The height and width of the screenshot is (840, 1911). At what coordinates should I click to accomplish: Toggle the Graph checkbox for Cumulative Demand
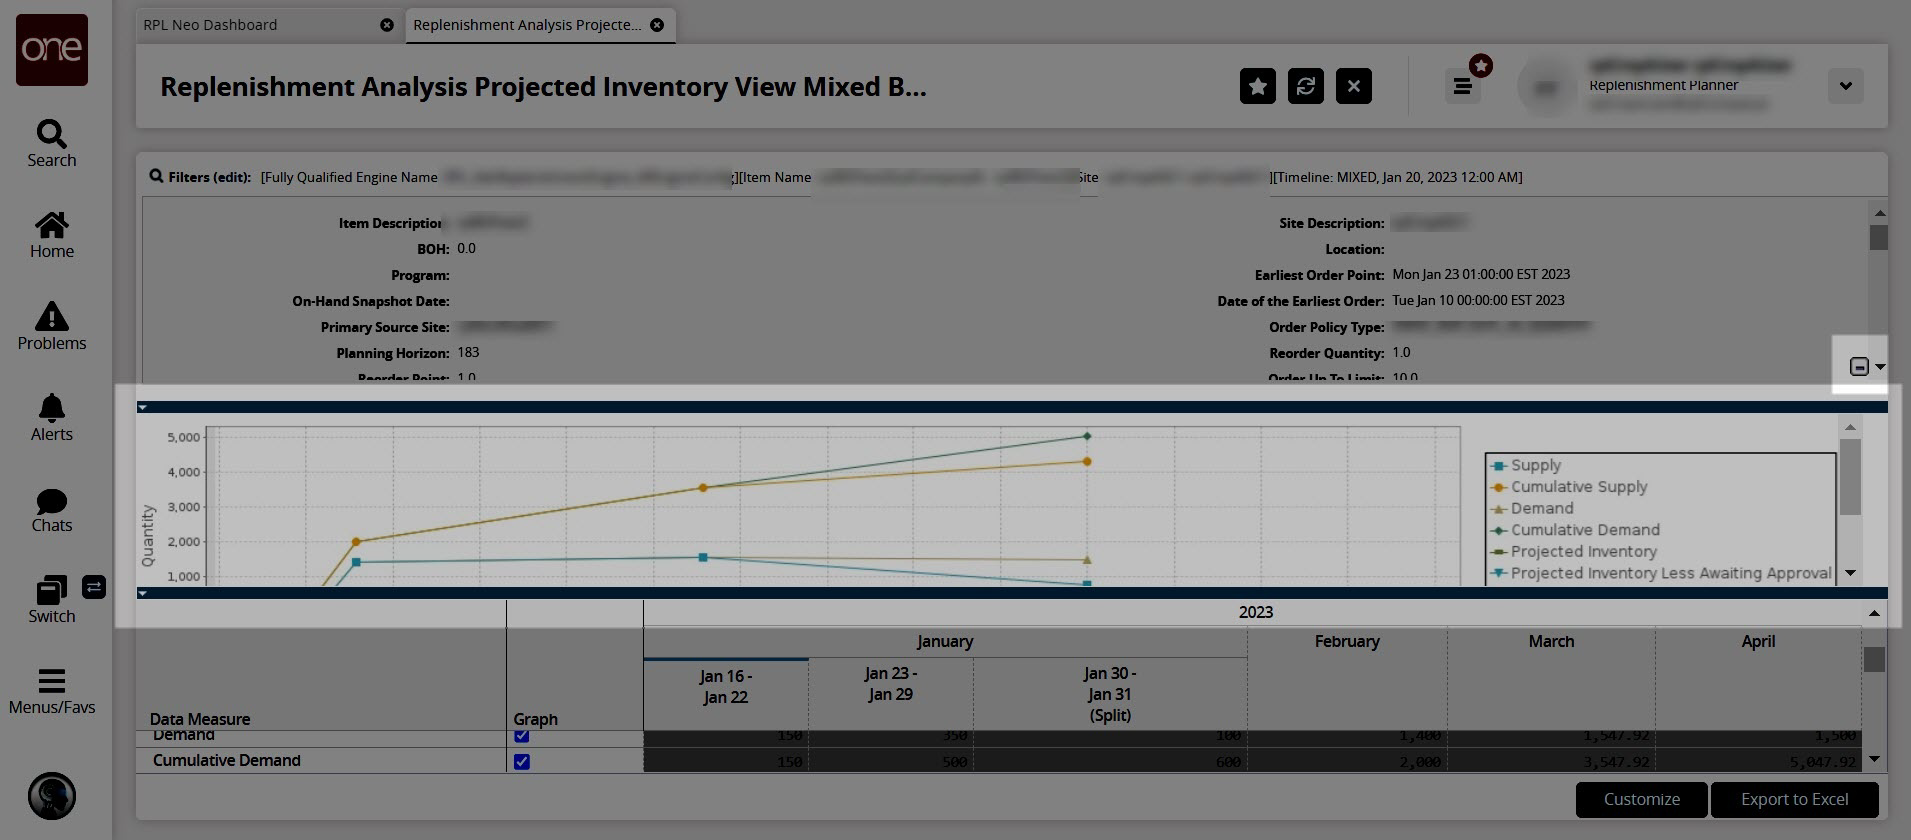pyautogui.click(x=521, y=761)
